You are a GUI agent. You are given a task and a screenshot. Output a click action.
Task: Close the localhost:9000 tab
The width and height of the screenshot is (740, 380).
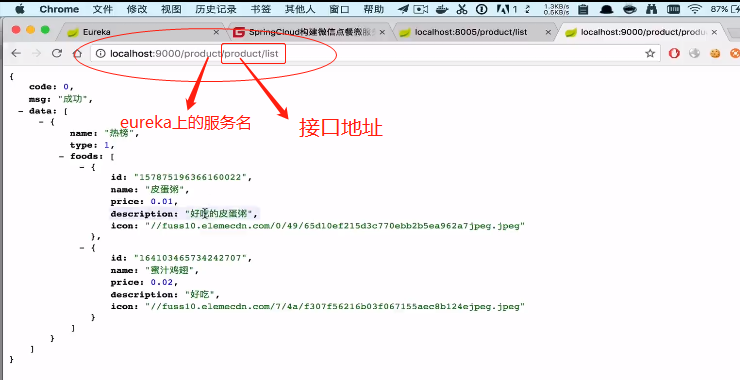point(714,32)
